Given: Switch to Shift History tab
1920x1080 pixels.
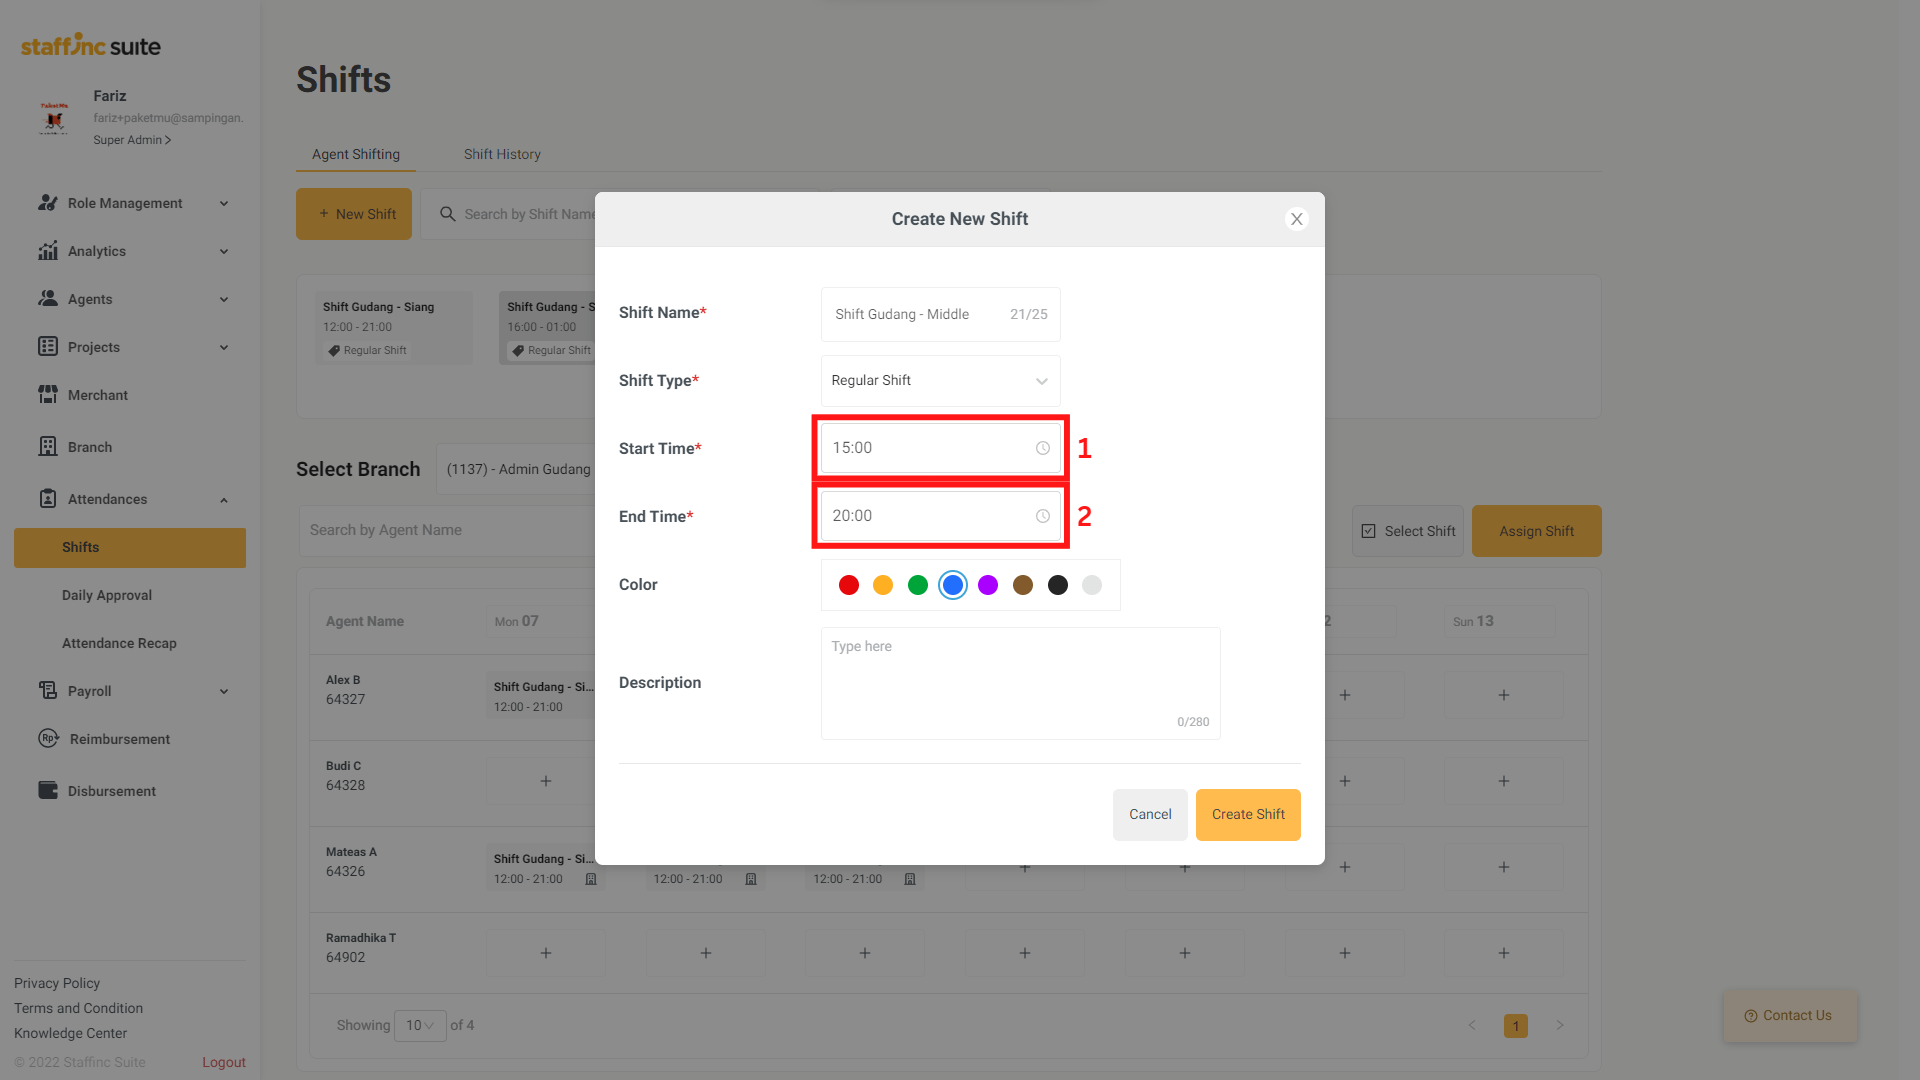Looking at the screenshot, I should pyautogui.click(x=502, y=154).
